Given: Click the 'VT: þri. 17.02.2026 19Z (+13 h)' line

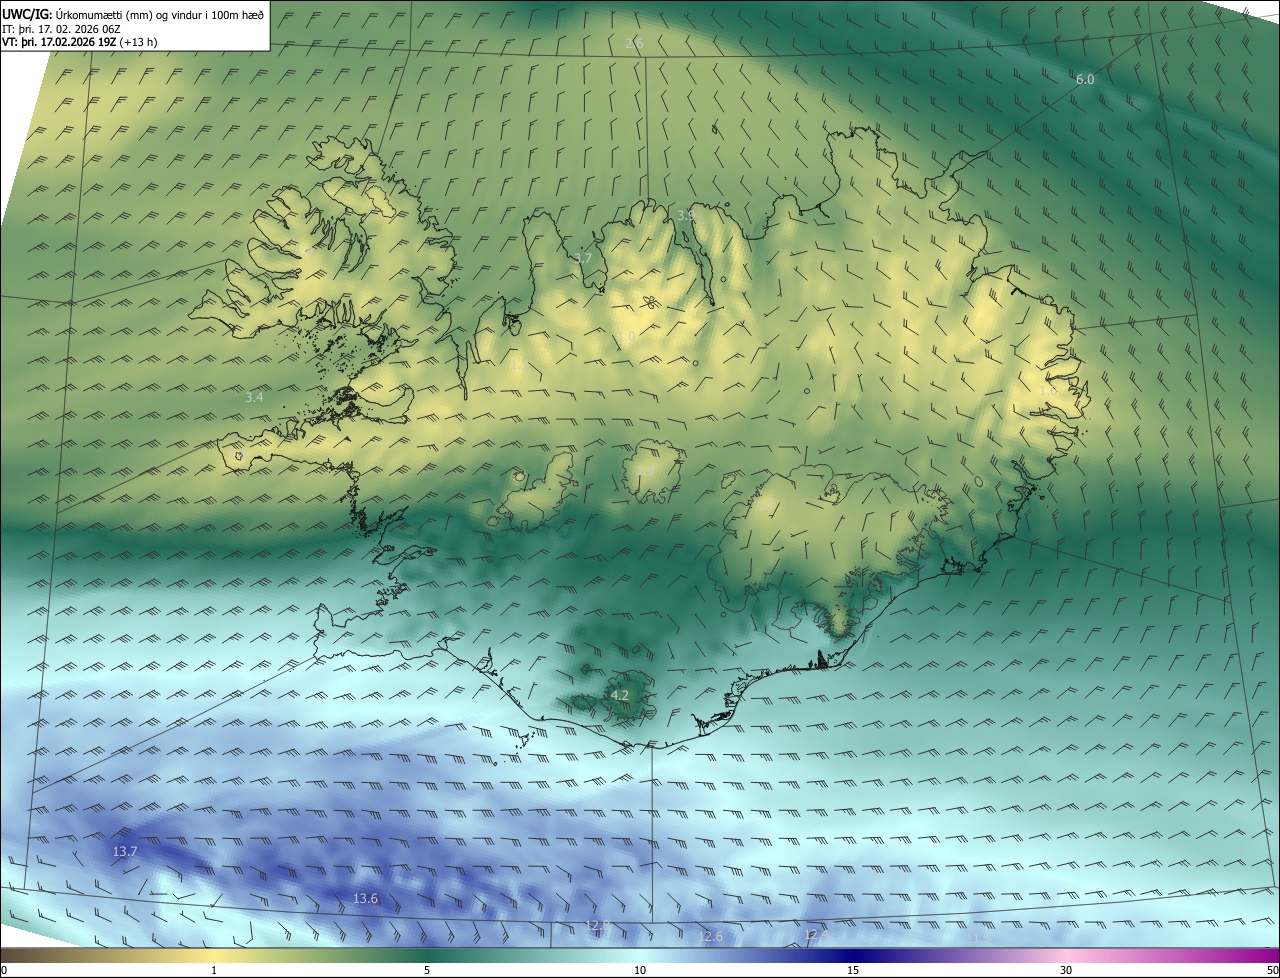Looking at the screenshot, I should [80, 42].
